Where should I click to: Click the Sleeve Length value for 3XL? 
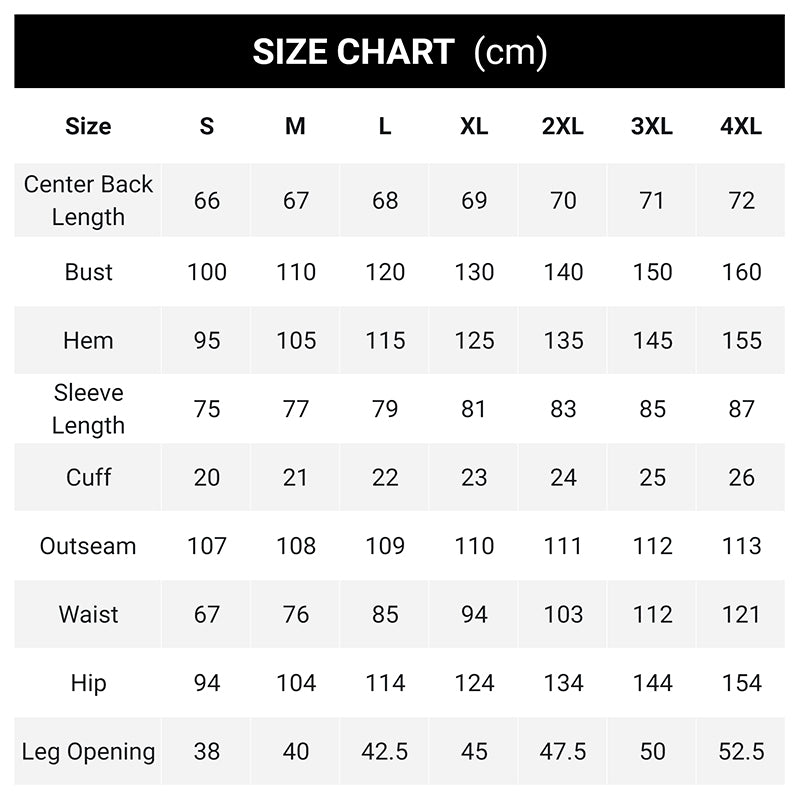(x=652, y=409)
